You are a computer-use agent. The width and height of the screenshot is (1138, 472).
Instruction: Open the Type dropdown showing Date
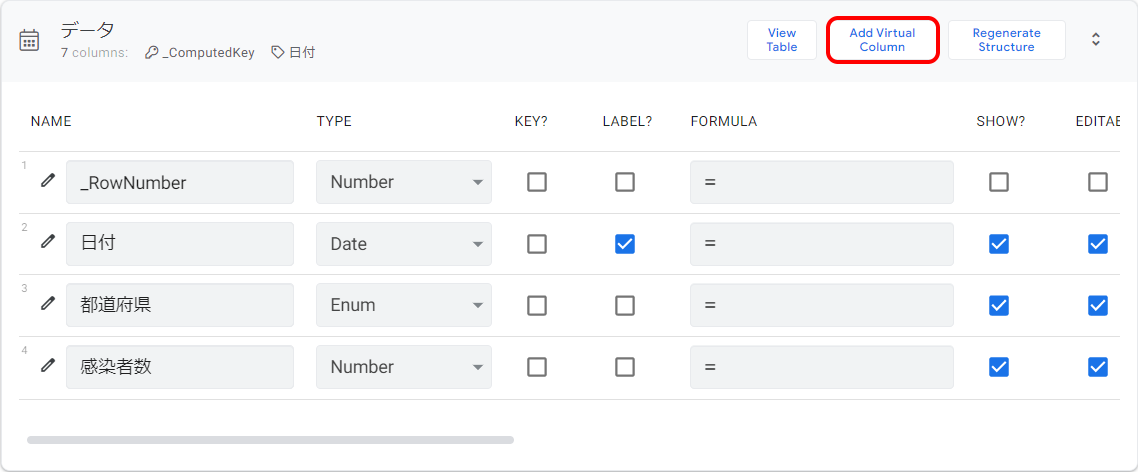click(404, 244)
